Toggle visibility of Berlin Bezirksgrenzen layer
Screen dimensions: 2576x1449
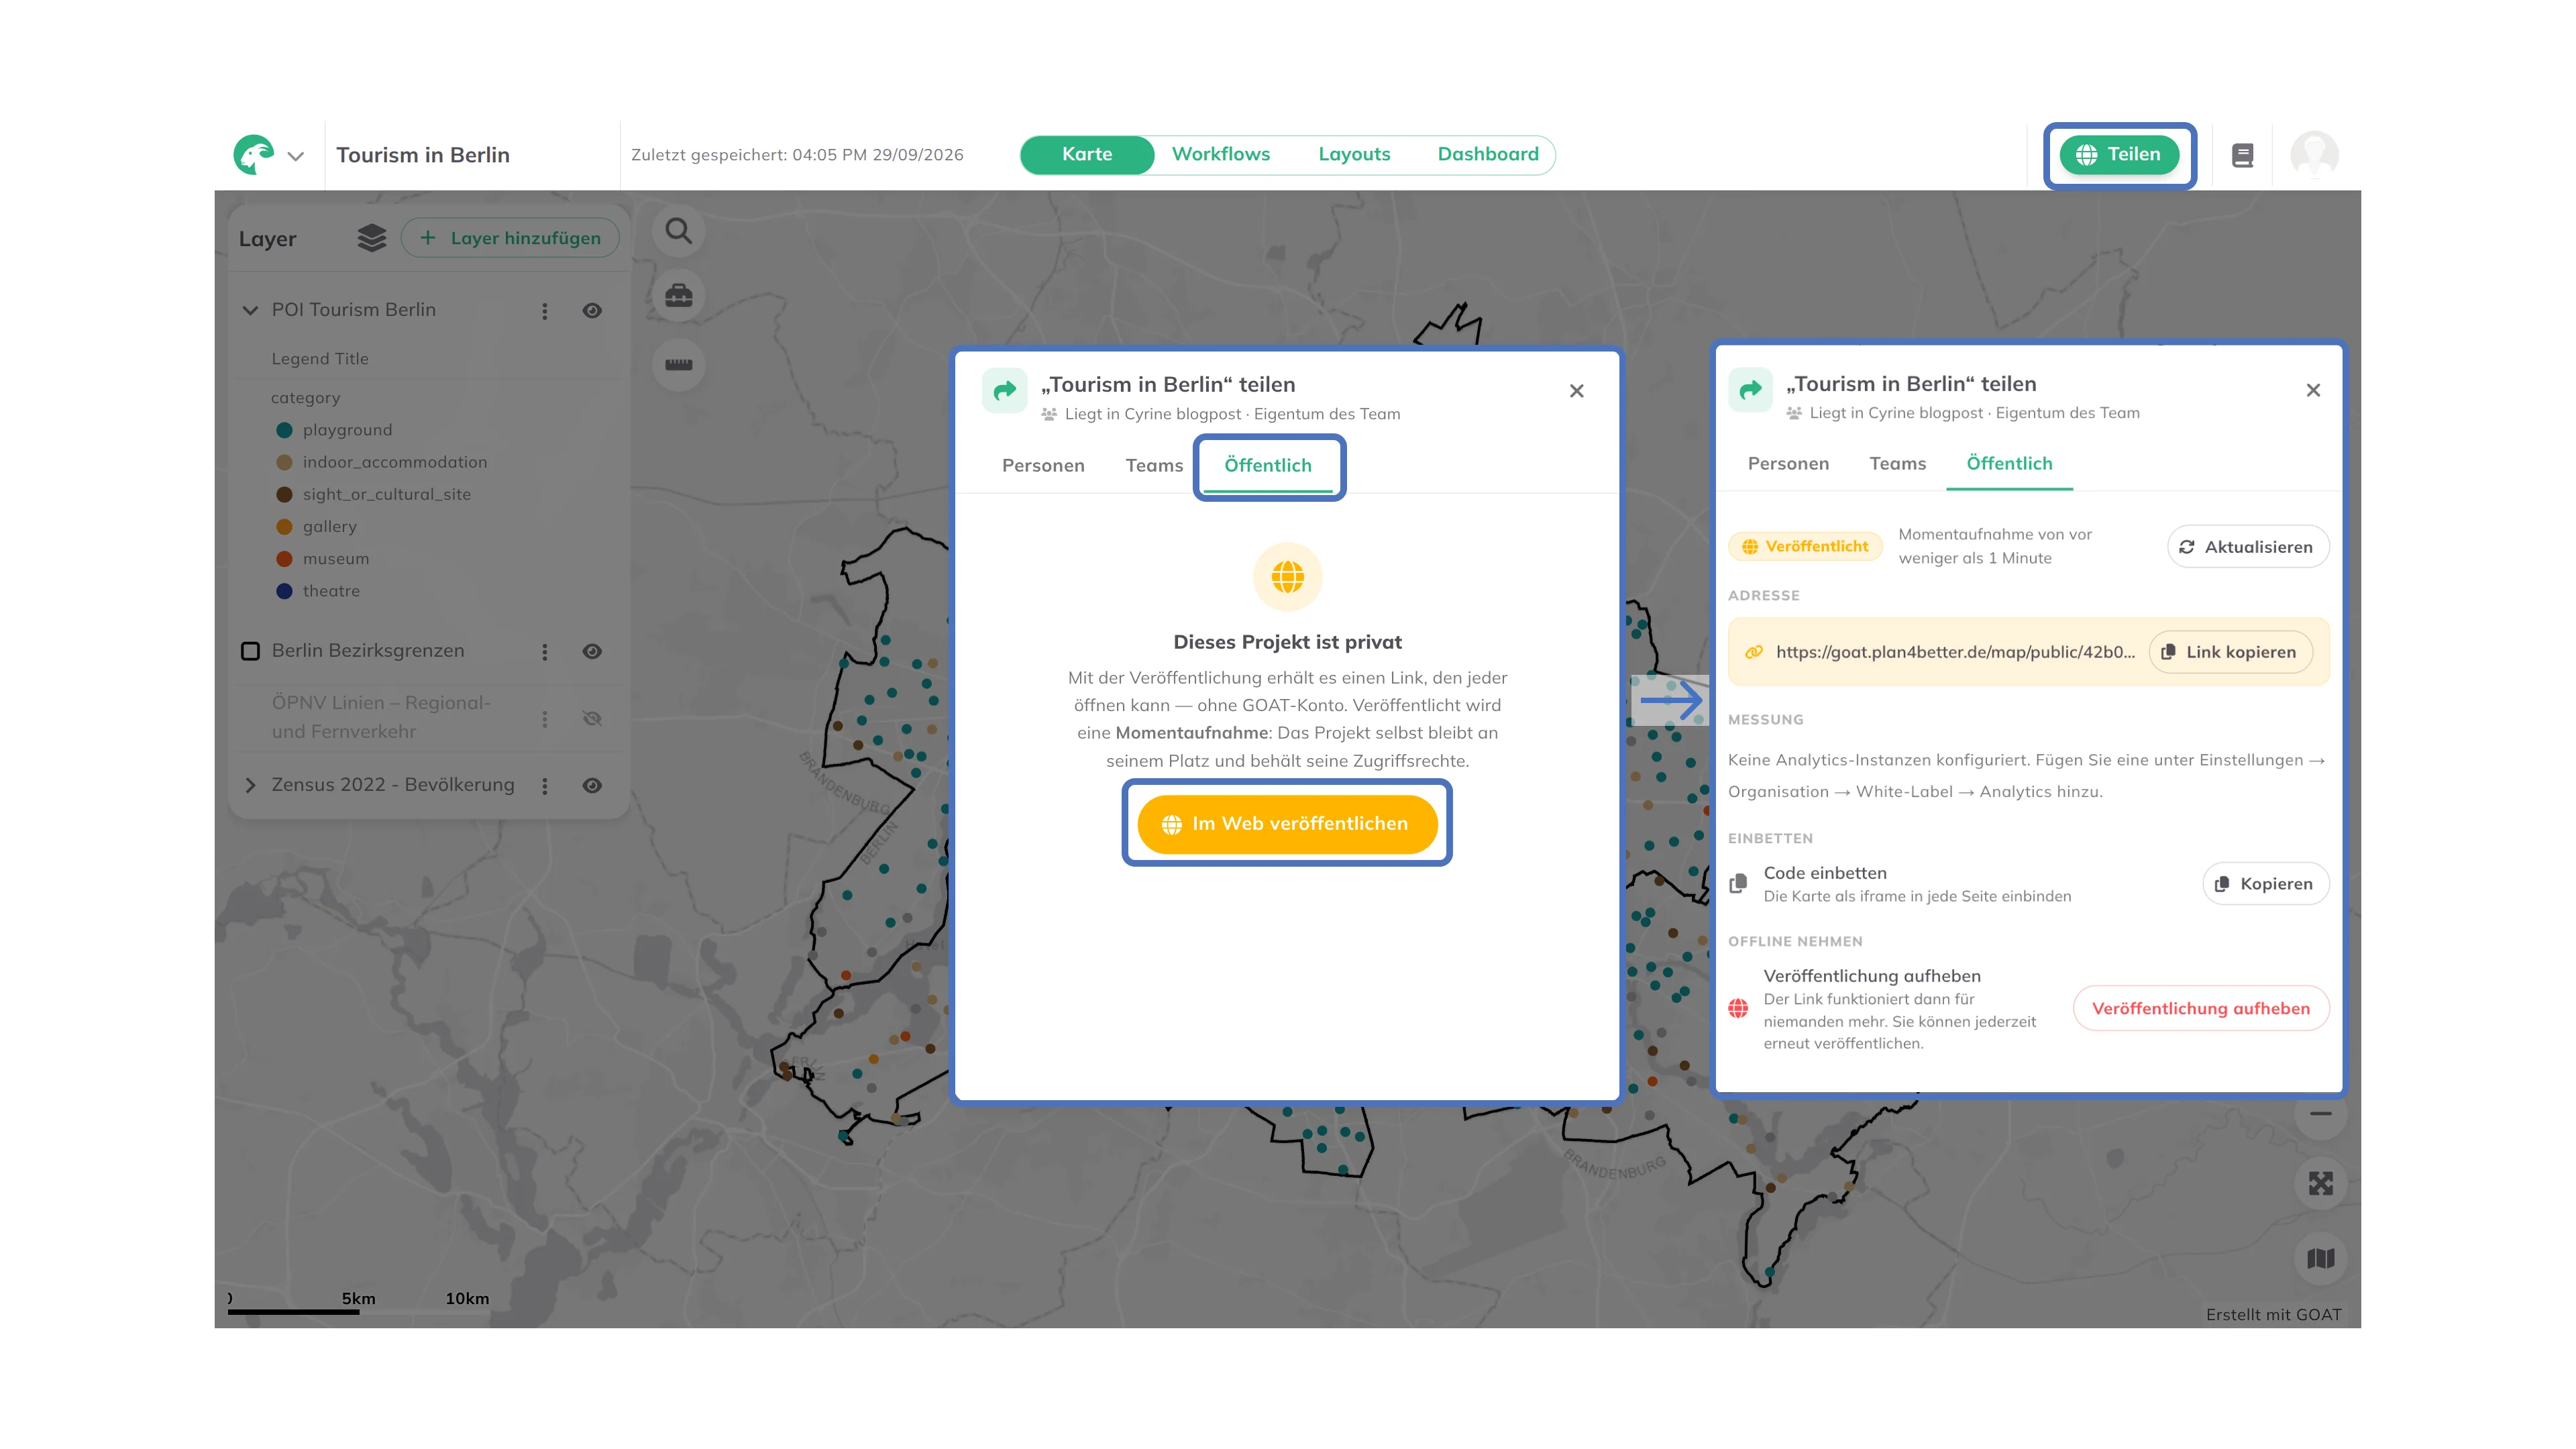(592, 652)
